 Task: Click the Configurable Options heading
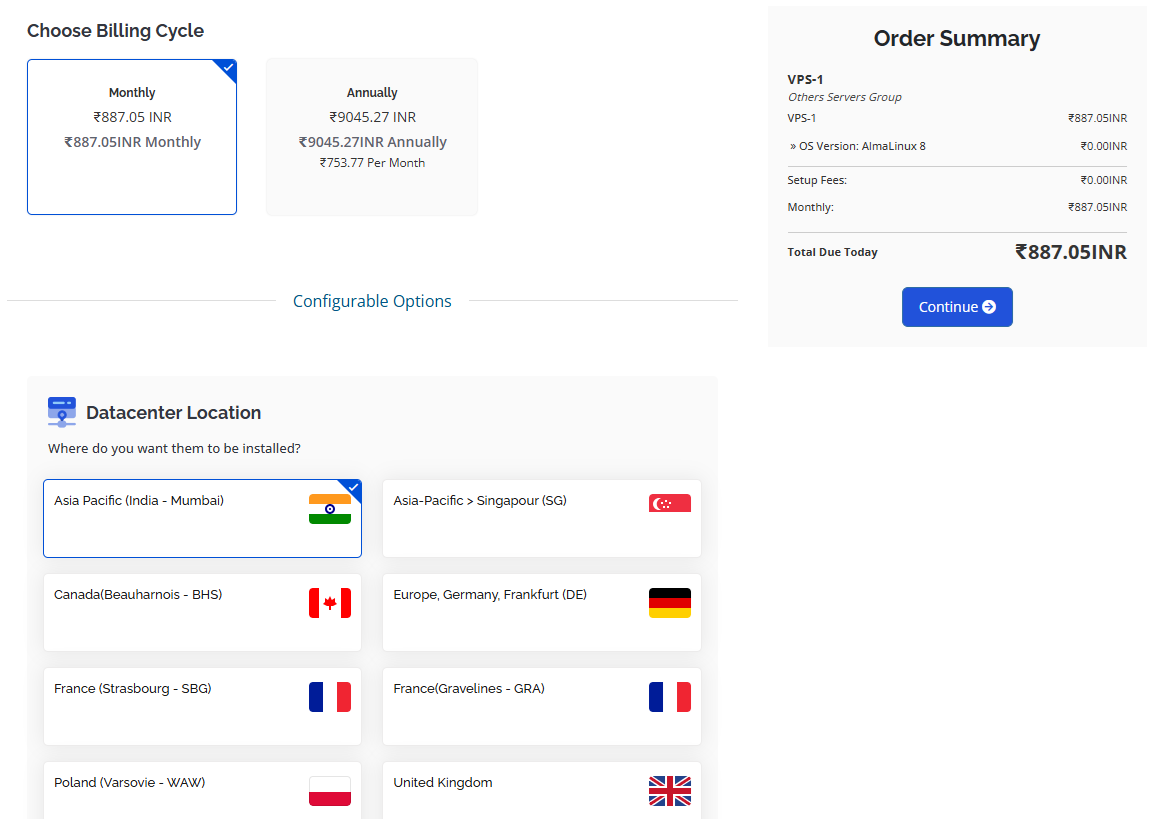(372, 301)
